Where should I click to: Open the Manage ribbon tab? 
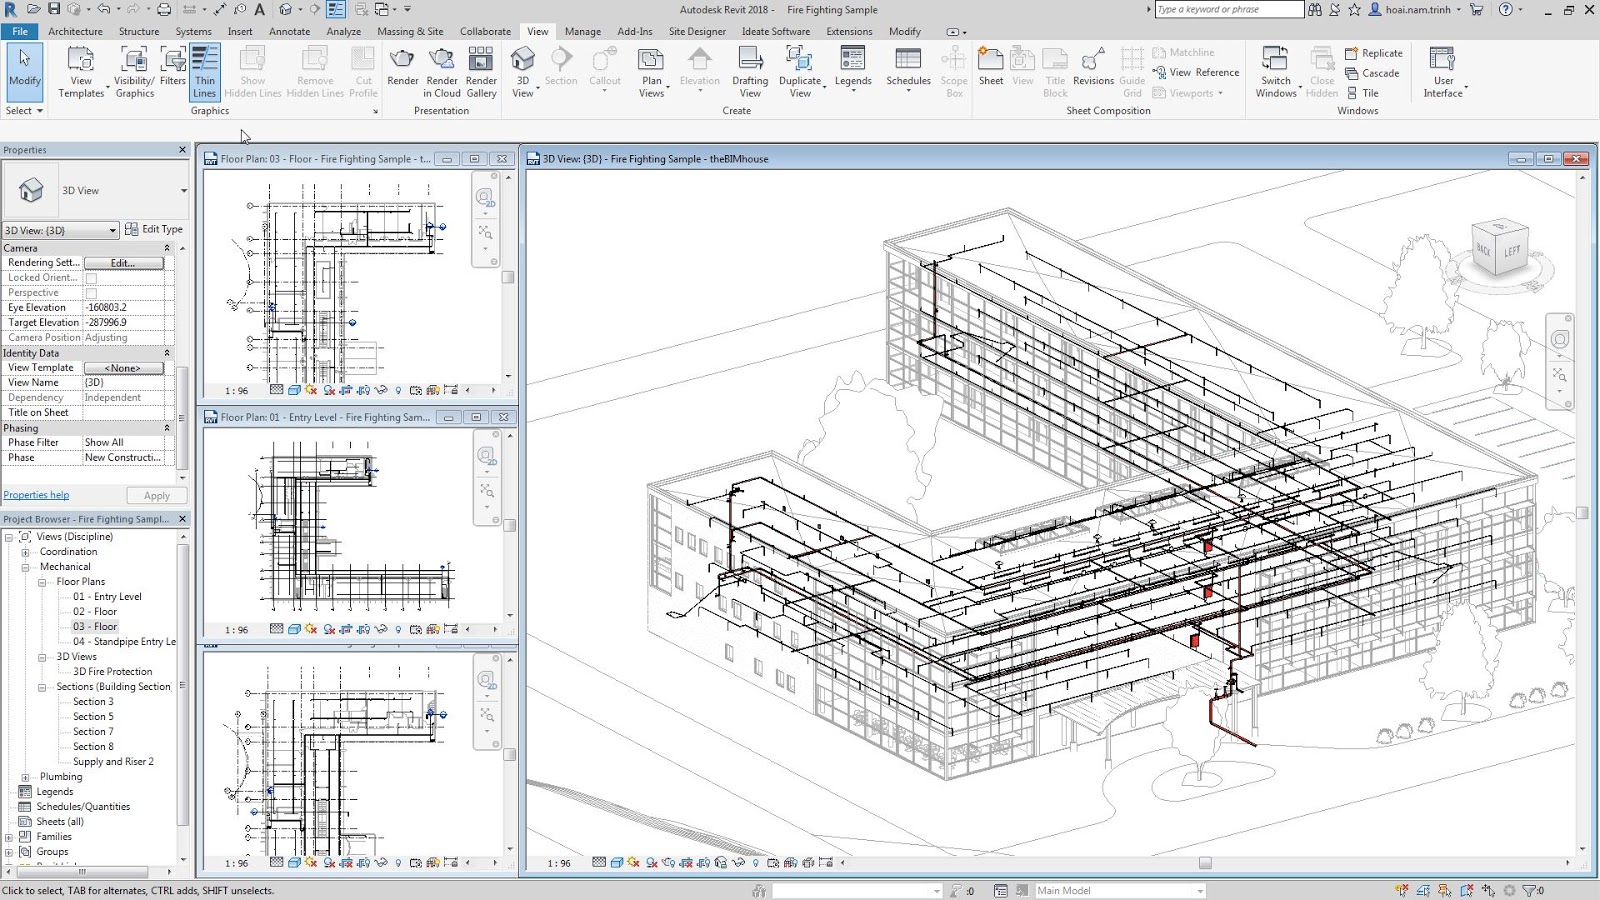click(x=583, y=31)
